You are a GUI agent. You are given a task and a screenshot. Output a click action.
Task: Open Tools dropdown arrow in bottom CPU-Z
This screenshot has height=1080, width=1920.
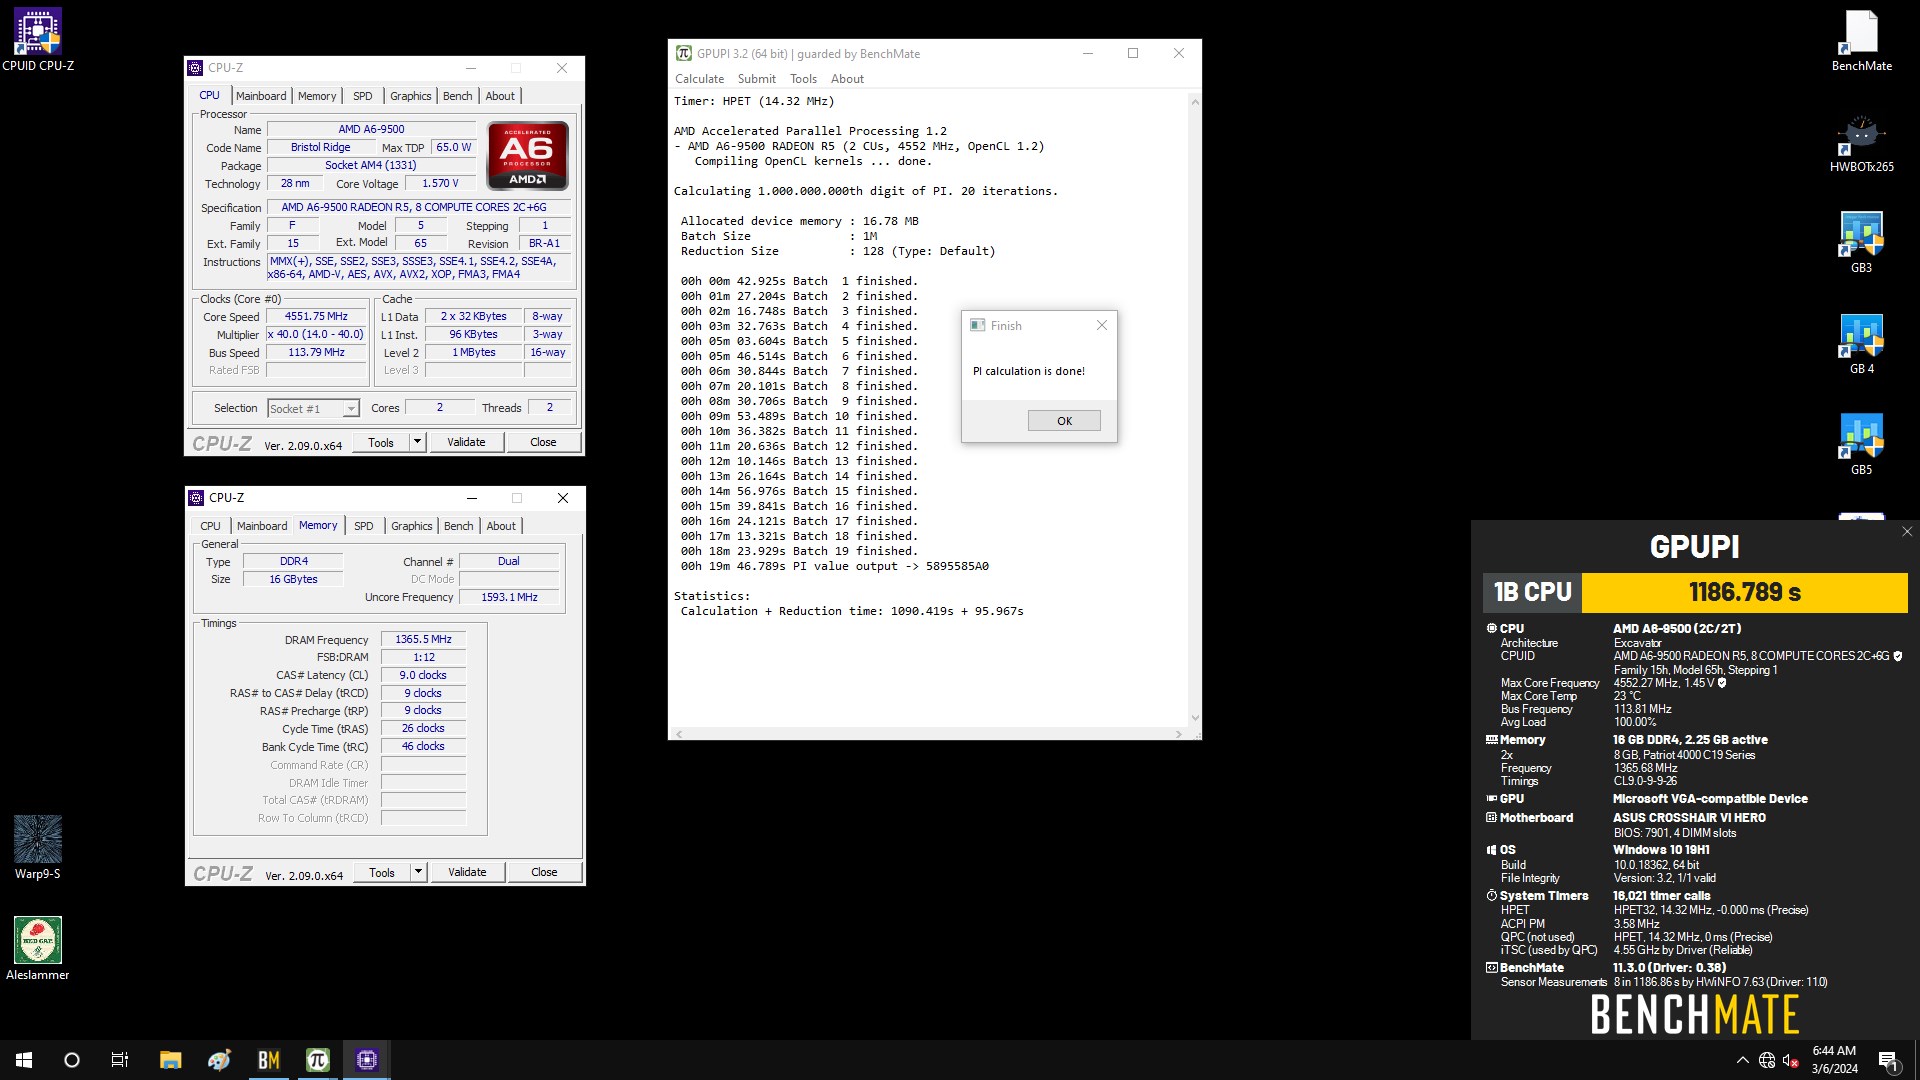418,872
